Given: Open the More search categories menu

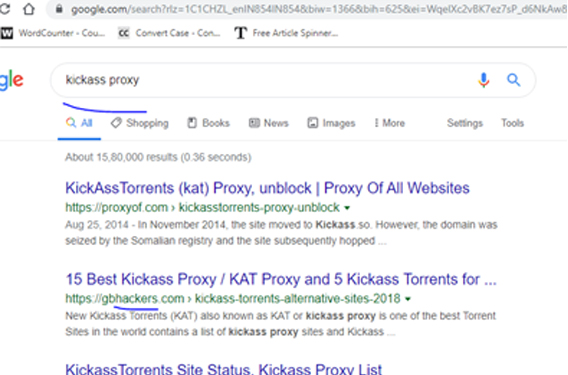Looking at the screenshot, I should [389, 123].
